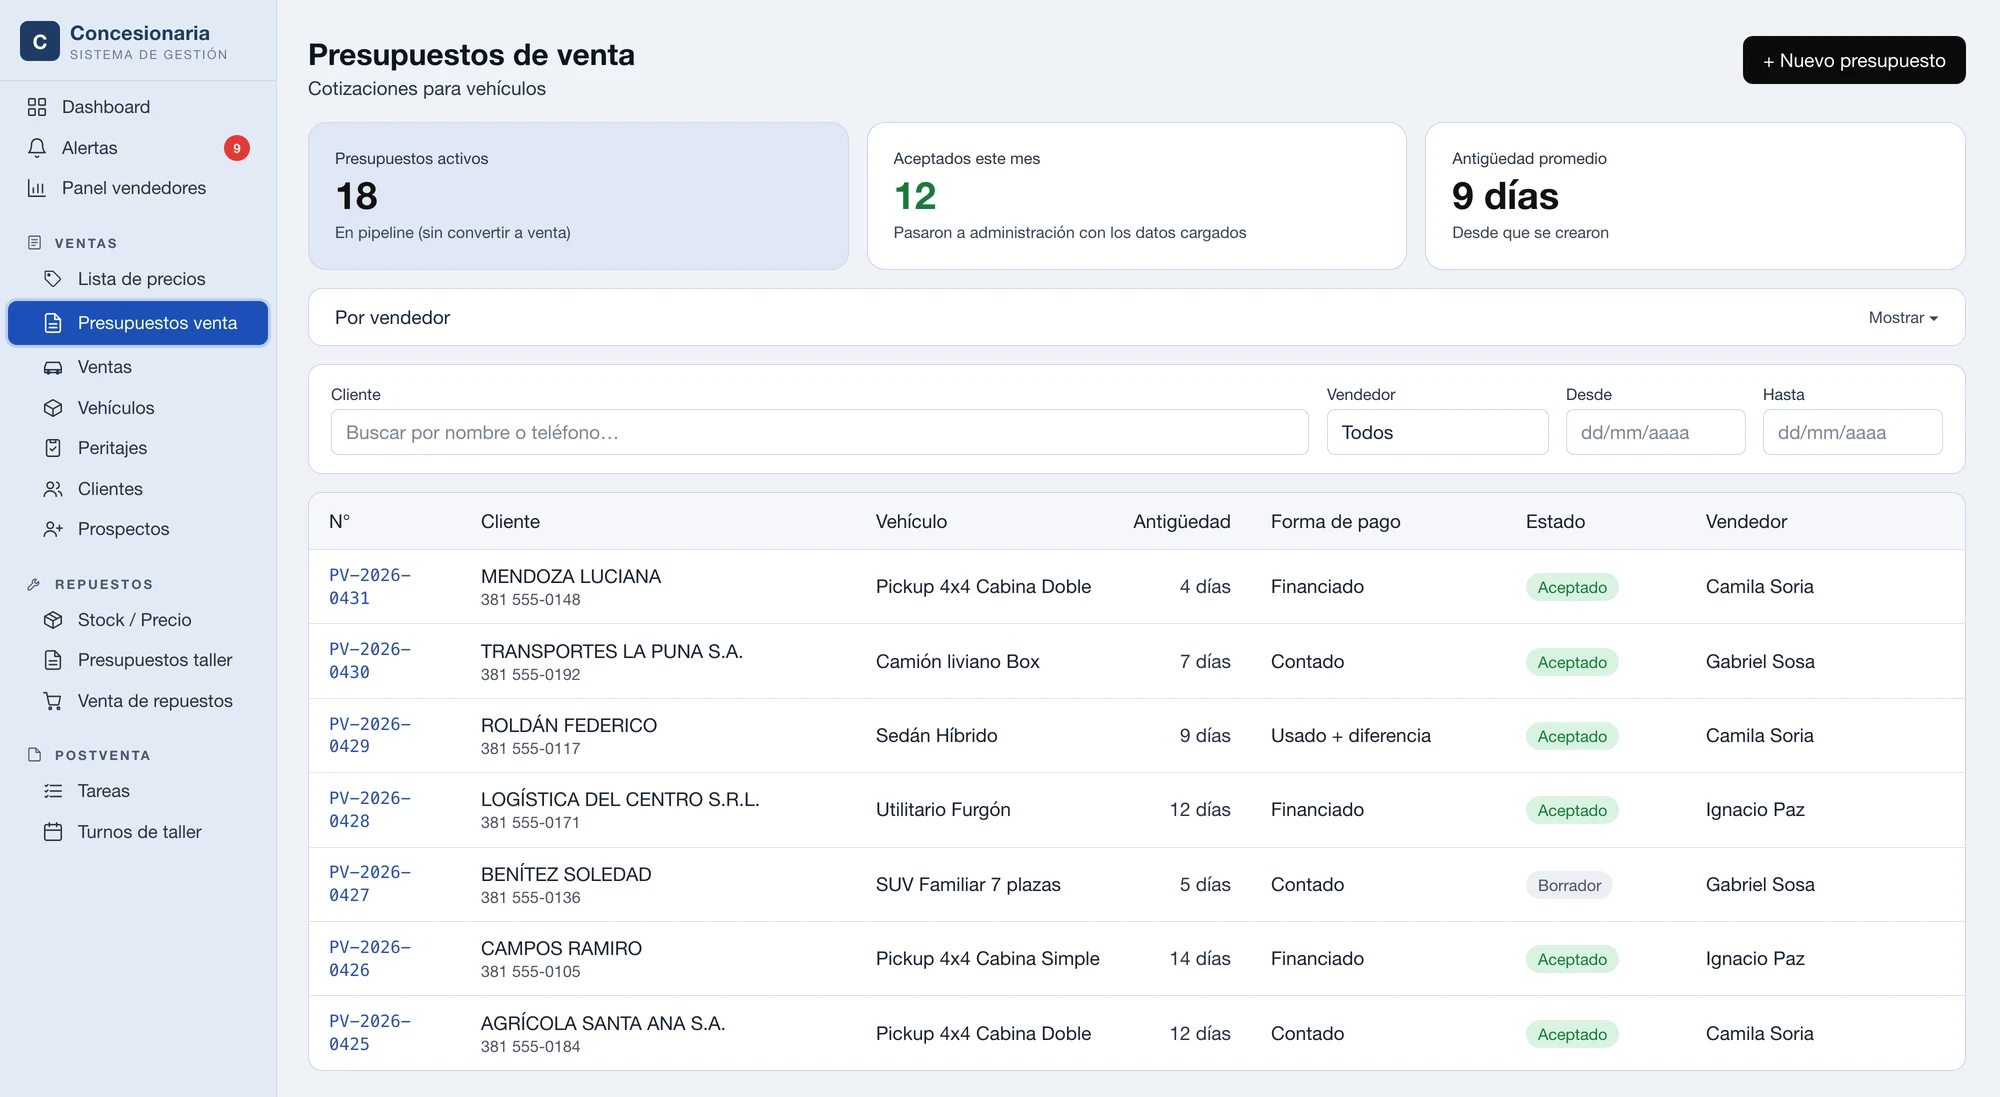Open budget link PV-2026-0431
The image size is (2000, 1097).
click(370, 587)
